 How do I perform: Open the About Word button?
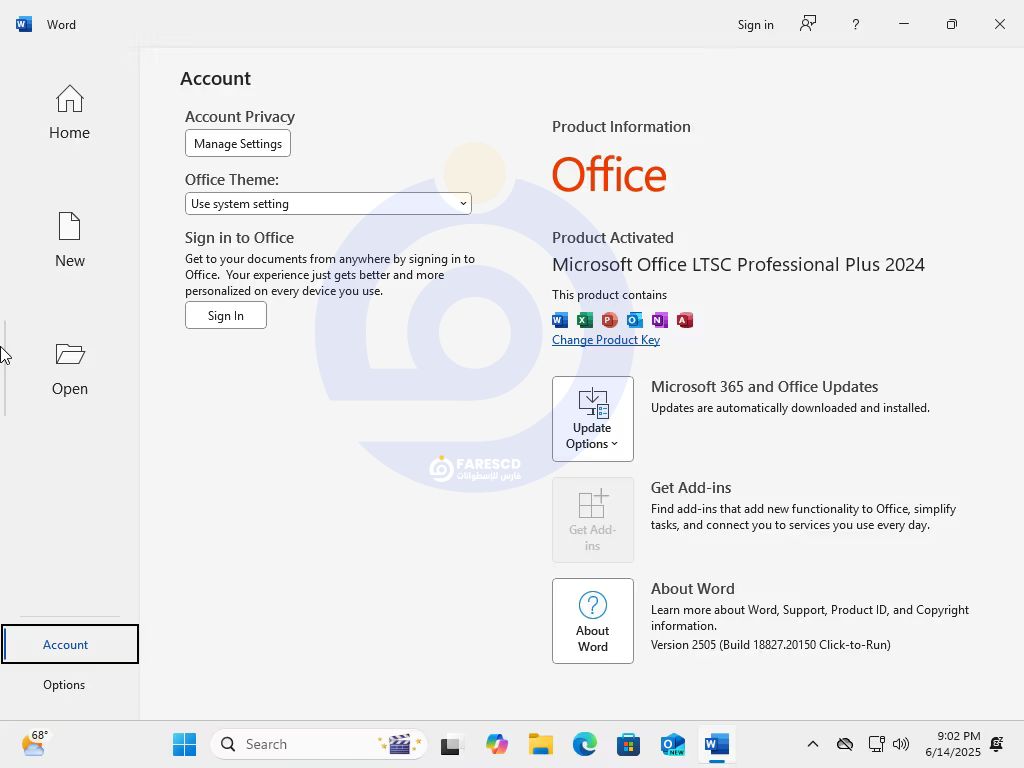[593, 620]
